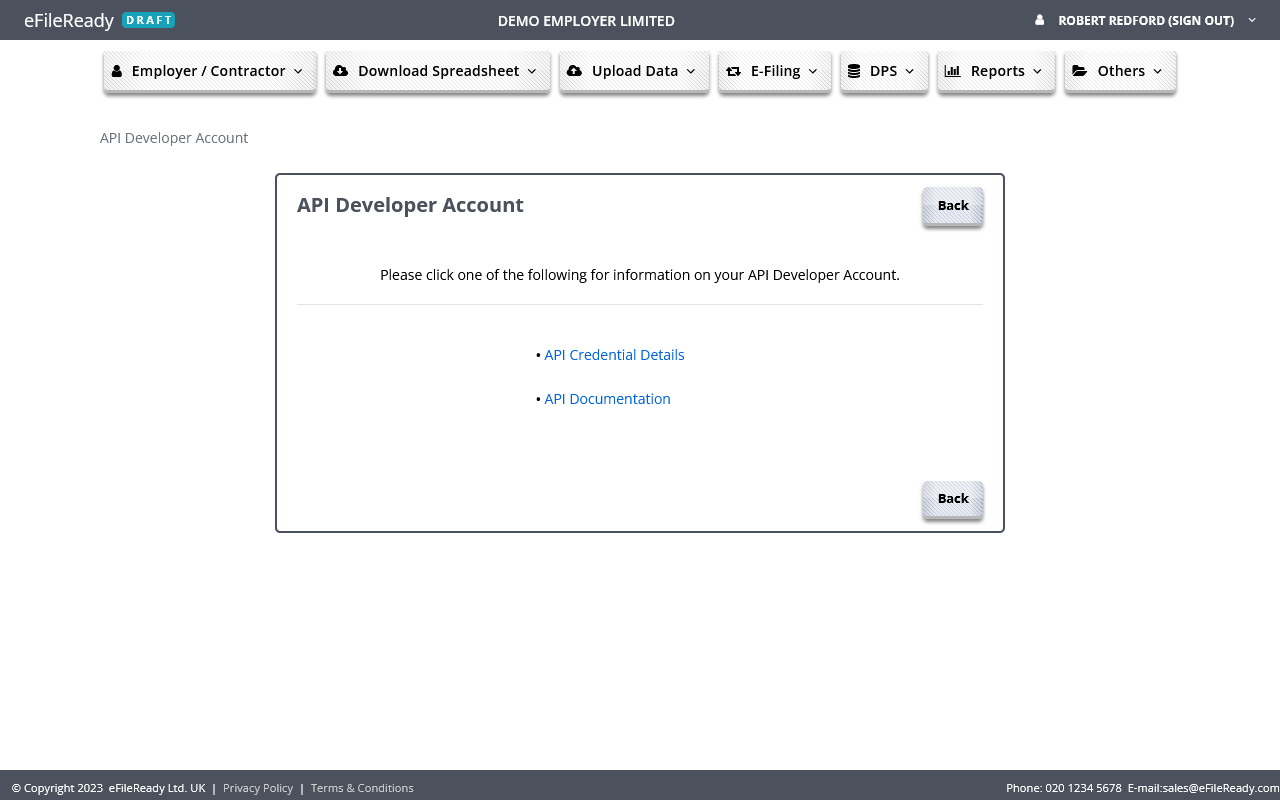Click the DEMO EMPLOYER LIMITED header title
Image resolution: width=1280 pixels, height=800 pixels.
586,21
